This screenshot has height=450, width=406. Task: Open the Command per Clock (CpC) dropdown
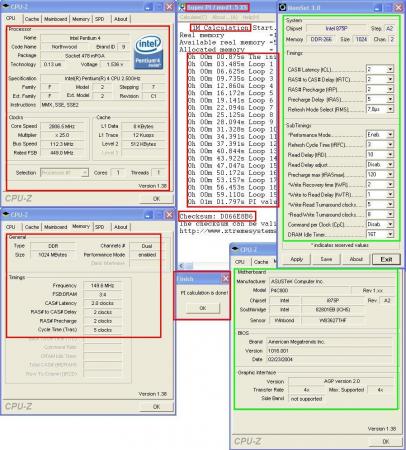(390, 224)
